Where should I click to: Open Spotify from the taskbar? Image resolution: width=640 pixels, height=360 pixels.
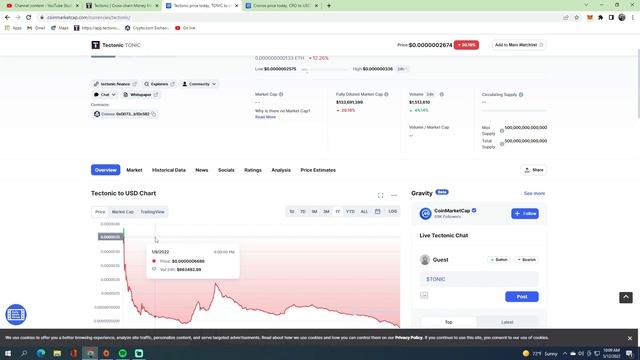(122, 353)
